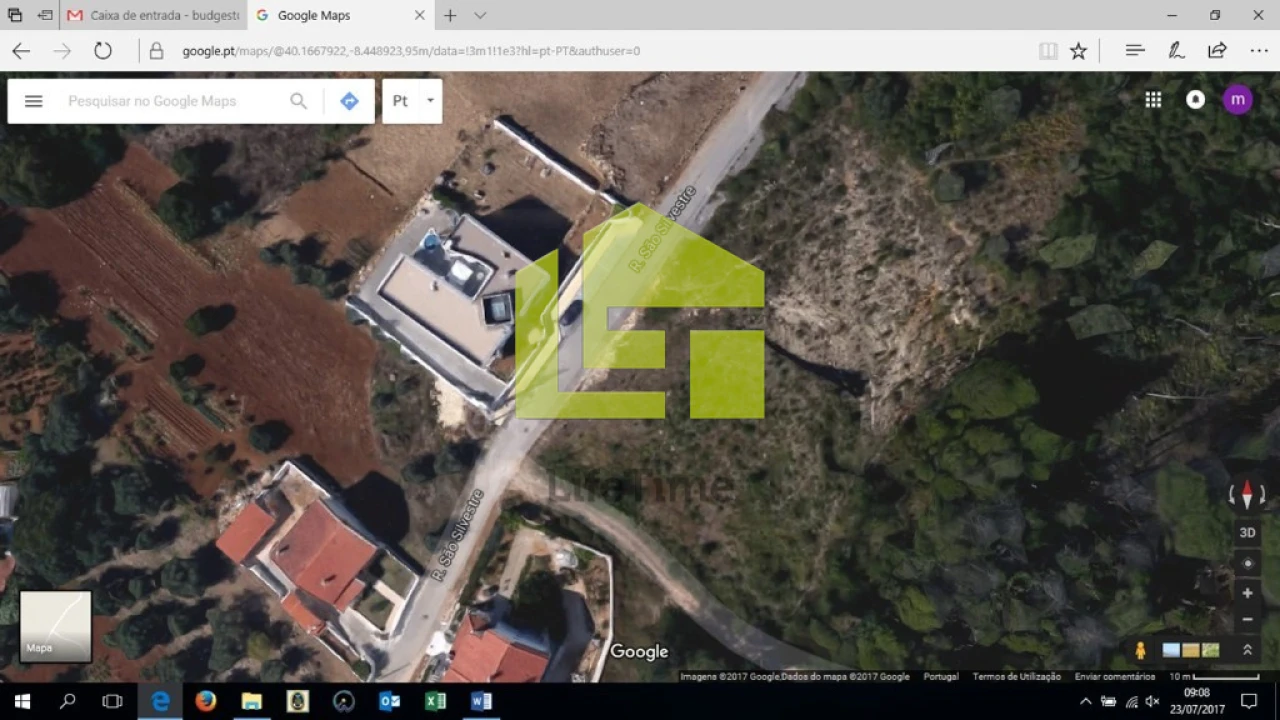Switch to Mapa view thumbnail
The image size is (1280, 720).
(x=56, y=626)
